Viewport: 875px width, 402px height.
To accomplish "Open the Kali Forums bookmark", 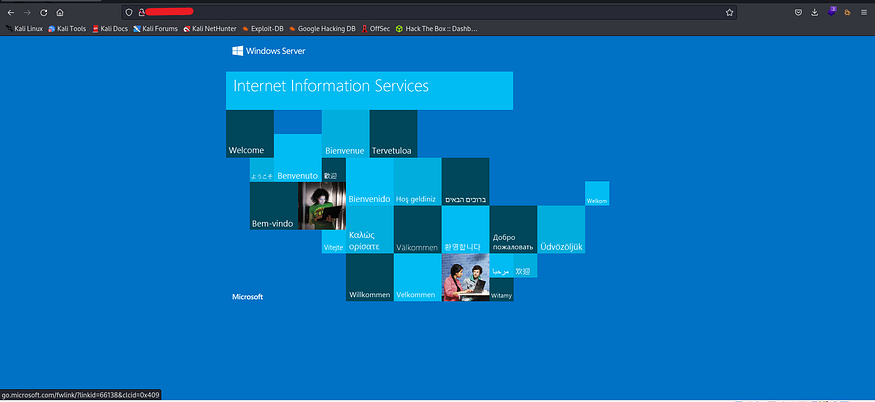I will coord(156,28).
